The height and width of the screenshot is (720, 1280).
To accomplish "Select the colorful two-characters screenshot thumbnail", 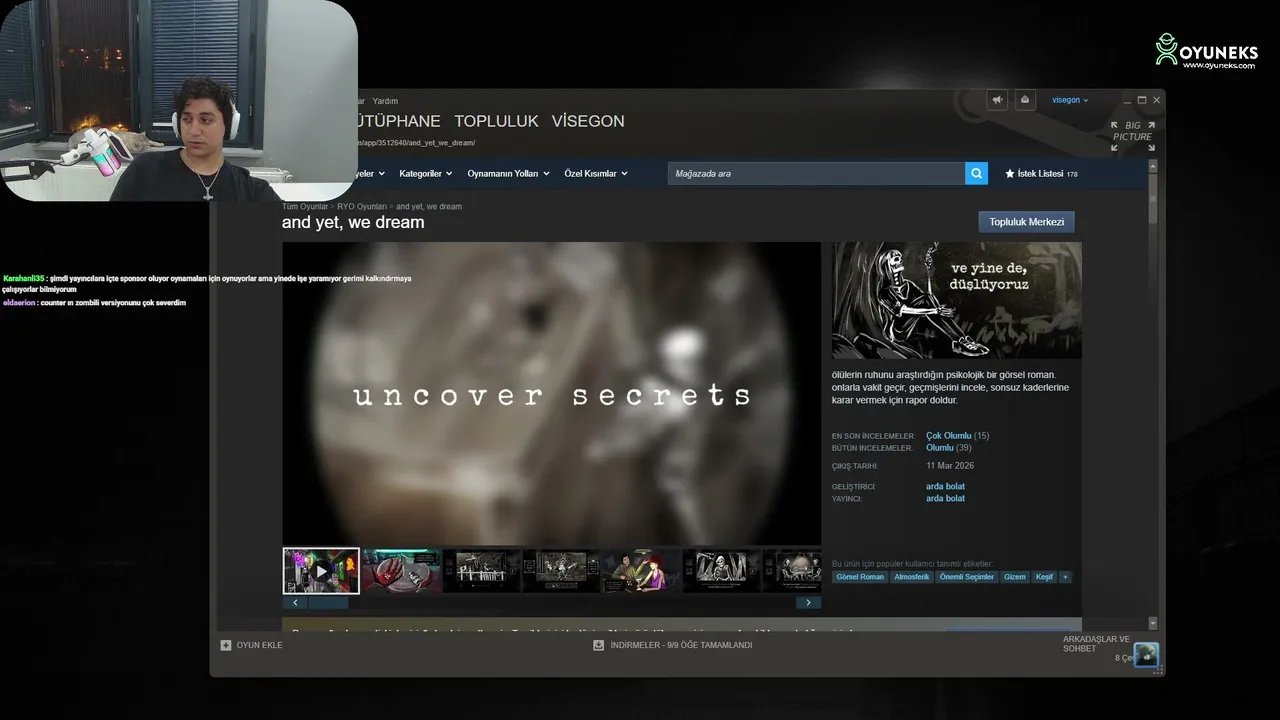I will point(641,571).
